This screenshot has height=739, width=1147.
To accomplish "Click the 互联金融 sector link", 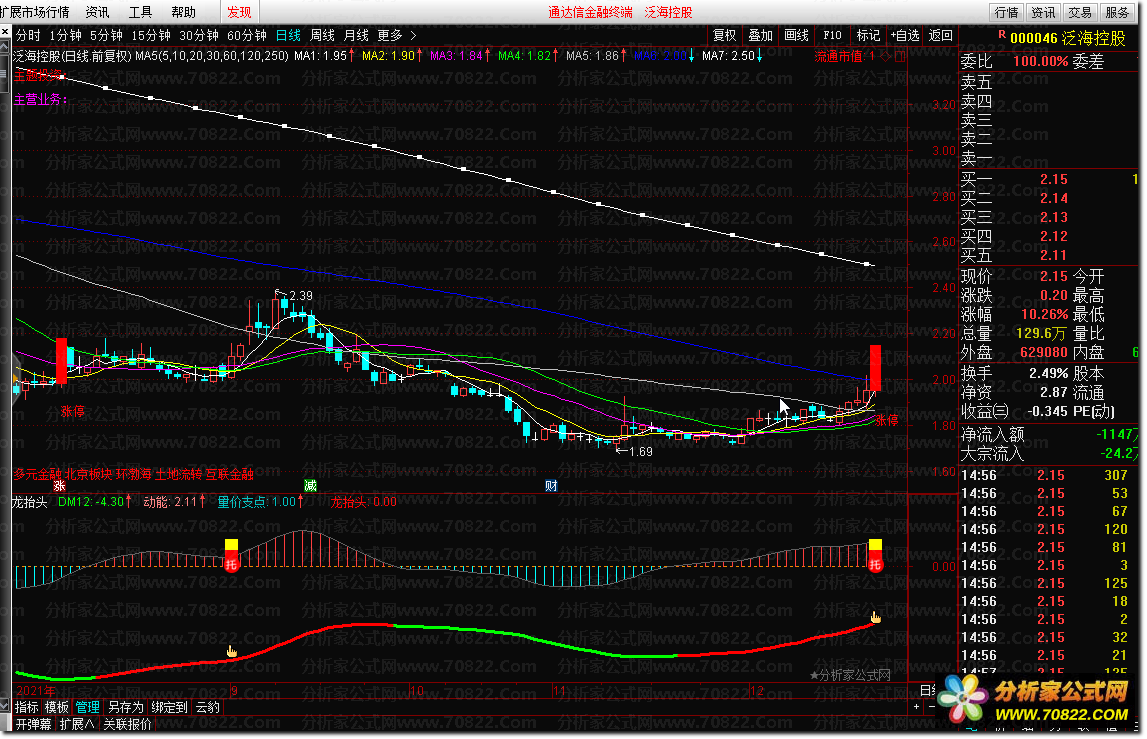I will pos(230,474).
